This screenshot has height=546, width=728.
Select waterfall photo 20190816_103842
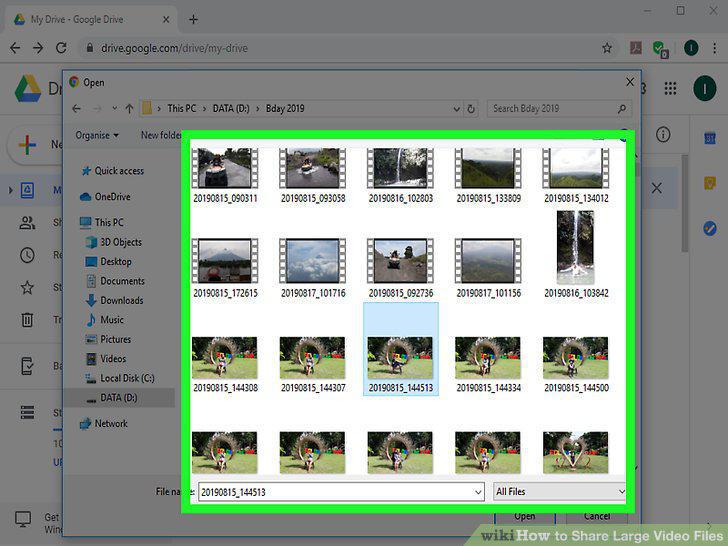[576, 254]
